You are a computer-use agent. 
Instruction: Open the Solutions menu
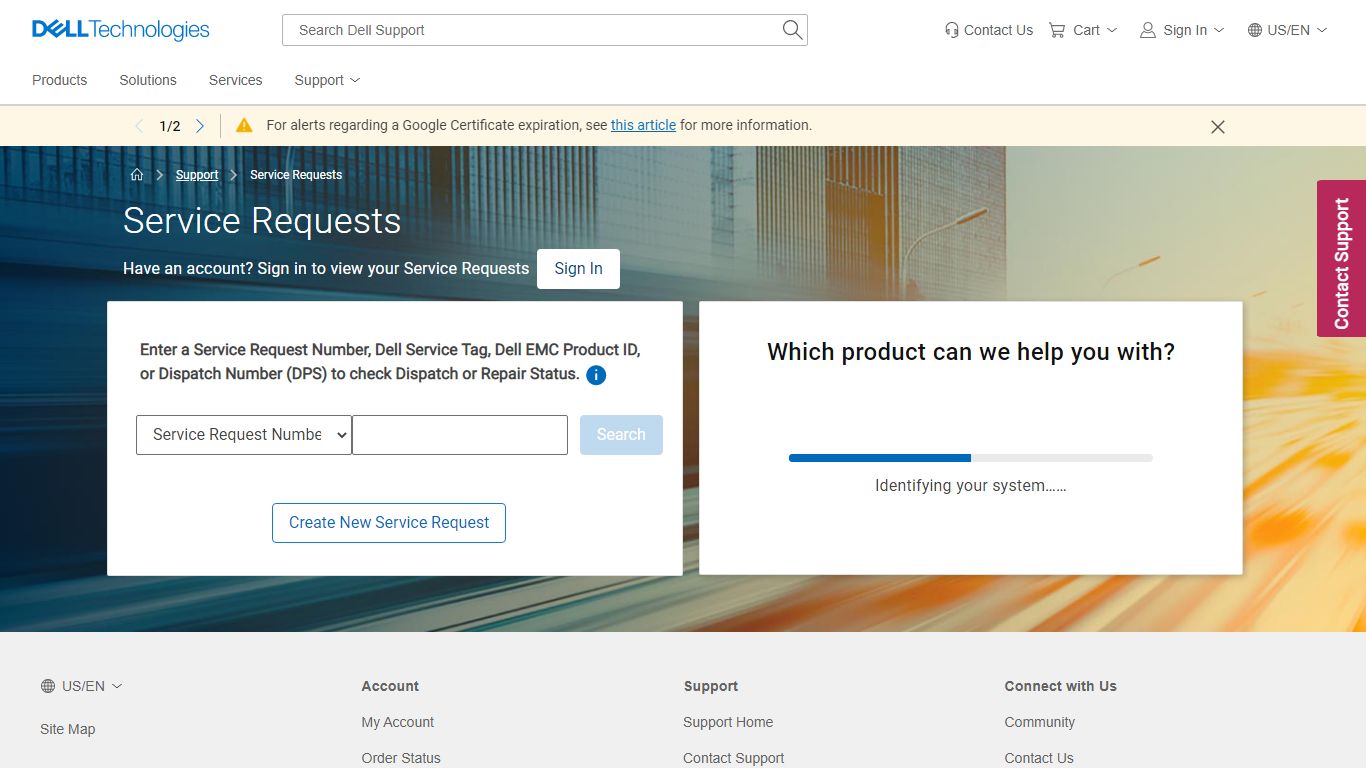(x=148, y=80)
